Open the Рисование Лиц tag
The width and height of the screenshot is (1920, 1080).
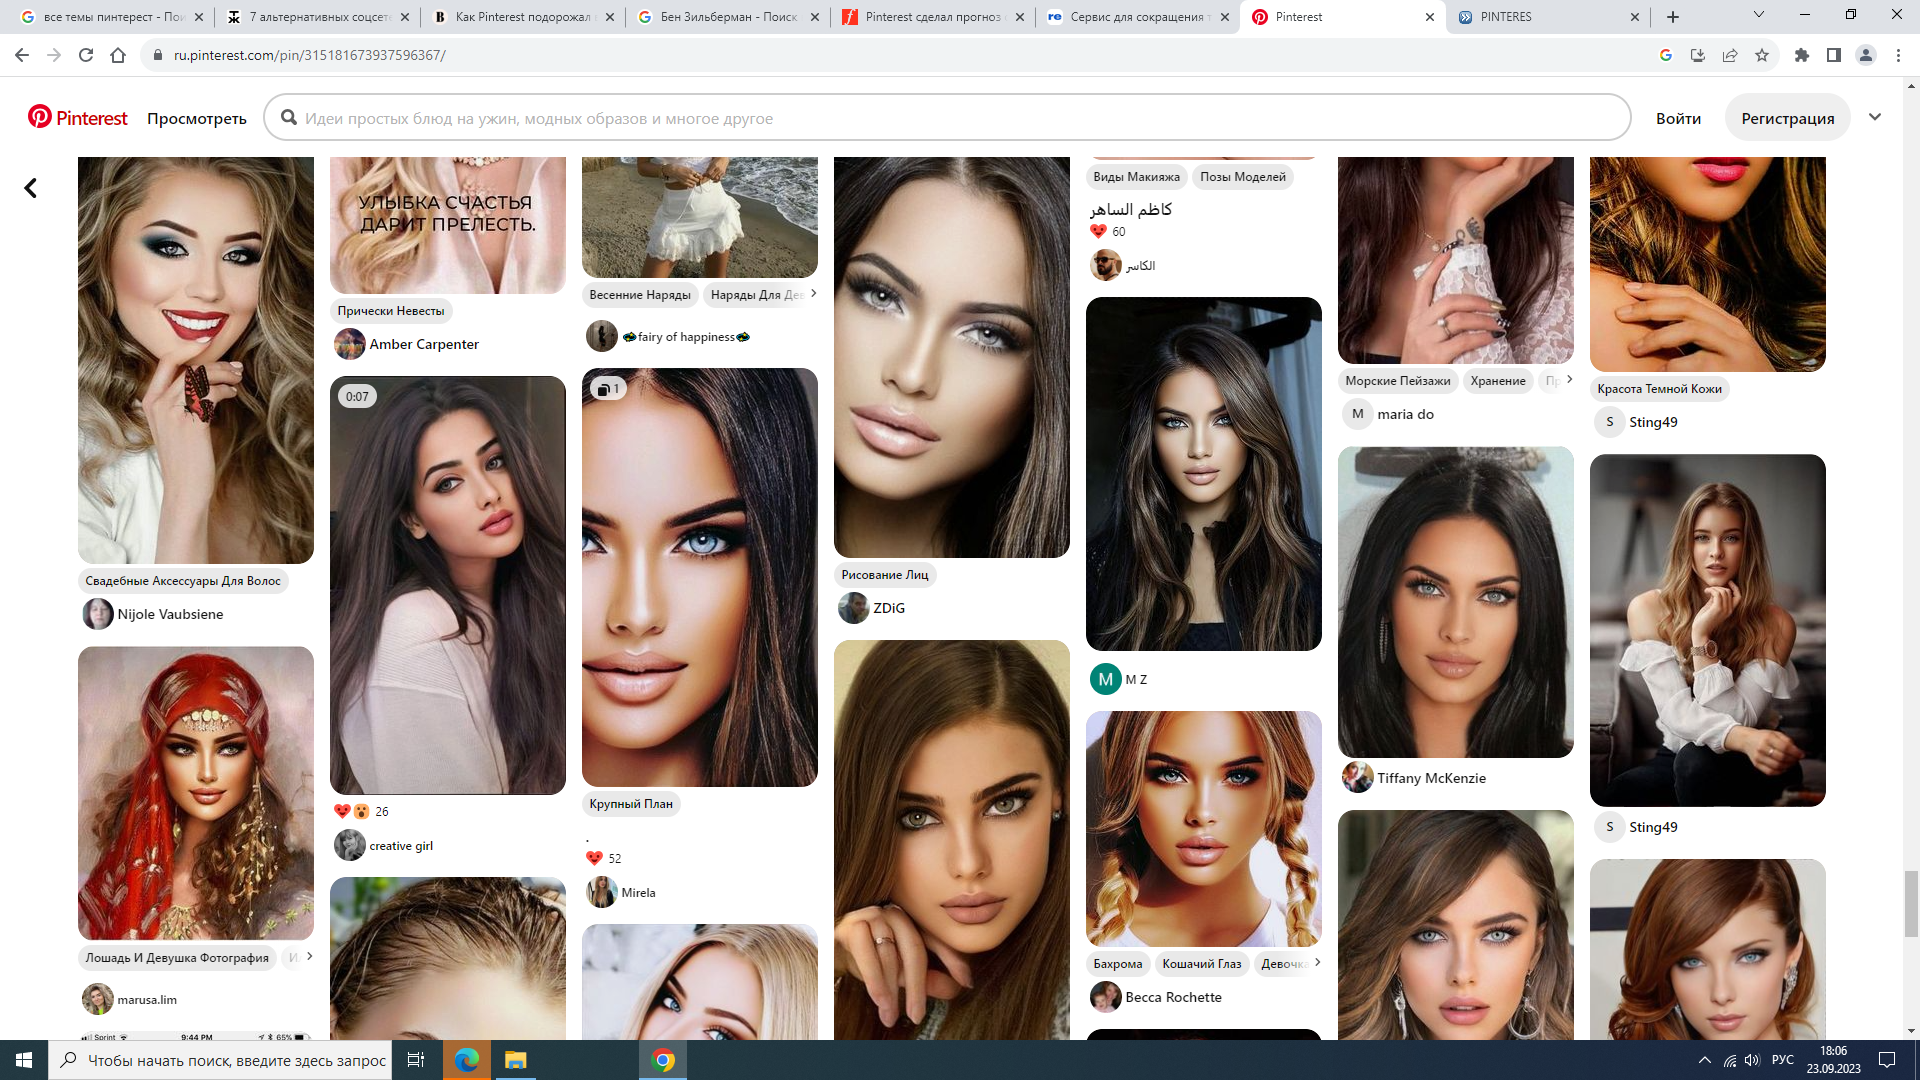(x=885, y=575)
